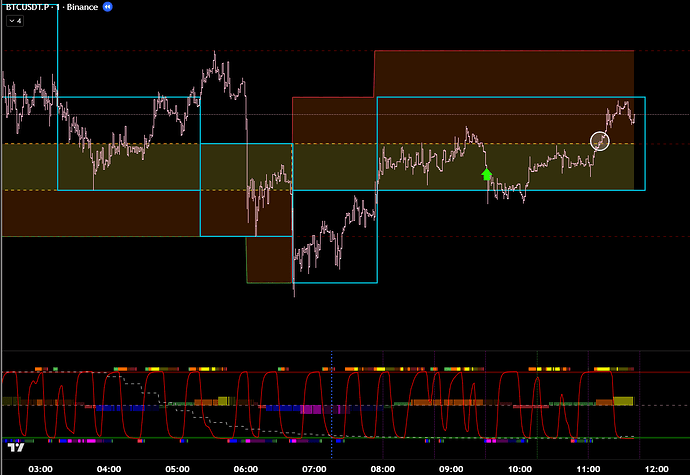Image resolution: width=690 pixels, height=475 pixels.
Task: Click the 03:00 label on time axis
Action: pos(41,467)
